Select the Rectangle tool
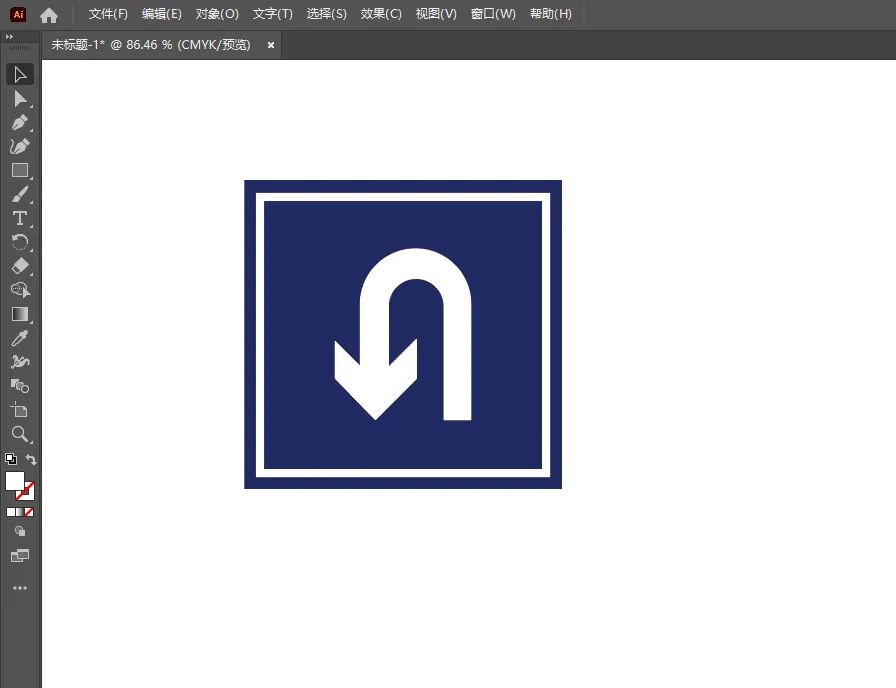 (20, 171)
